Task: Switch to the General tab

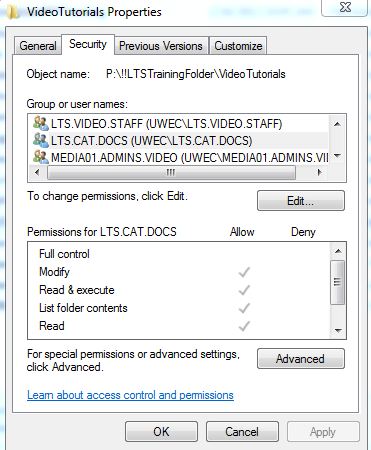Action: [x=38, y=46]
